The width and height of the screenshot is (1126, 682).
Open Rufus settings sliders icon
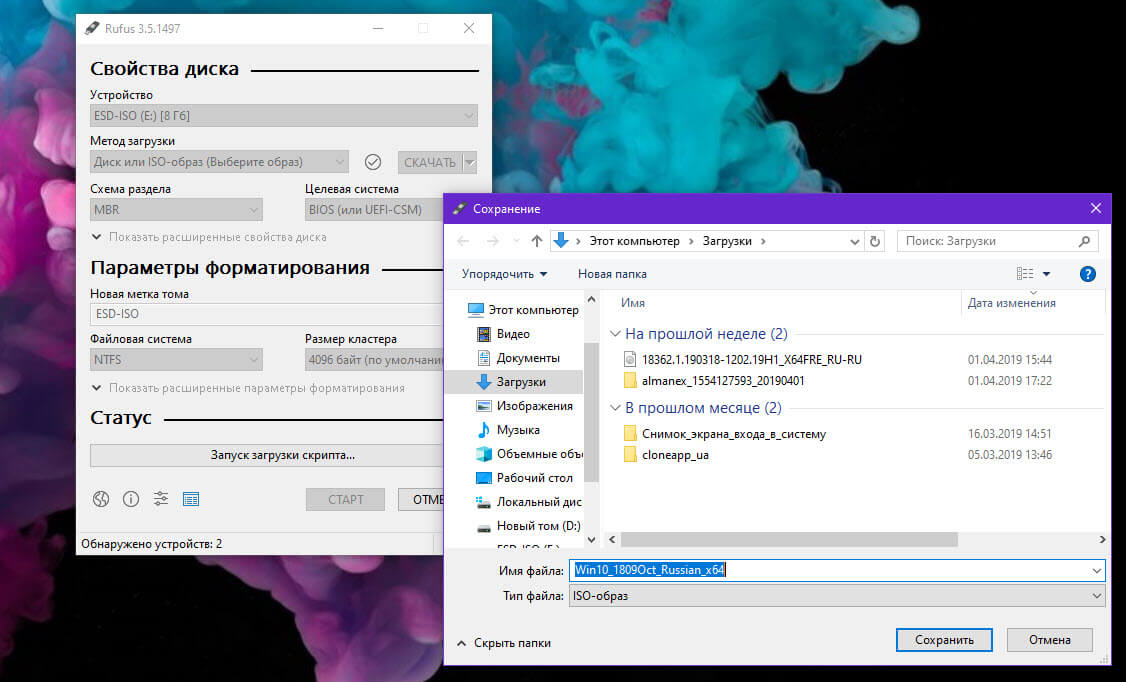[161, 499]
